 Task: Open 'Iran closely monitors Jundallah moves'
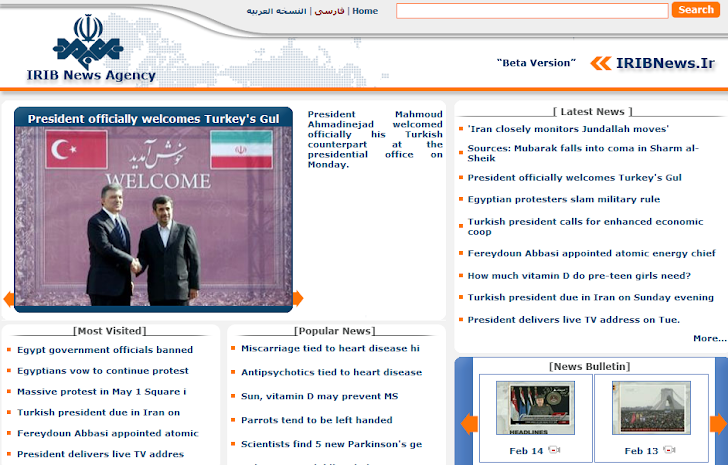click(568, 129)
